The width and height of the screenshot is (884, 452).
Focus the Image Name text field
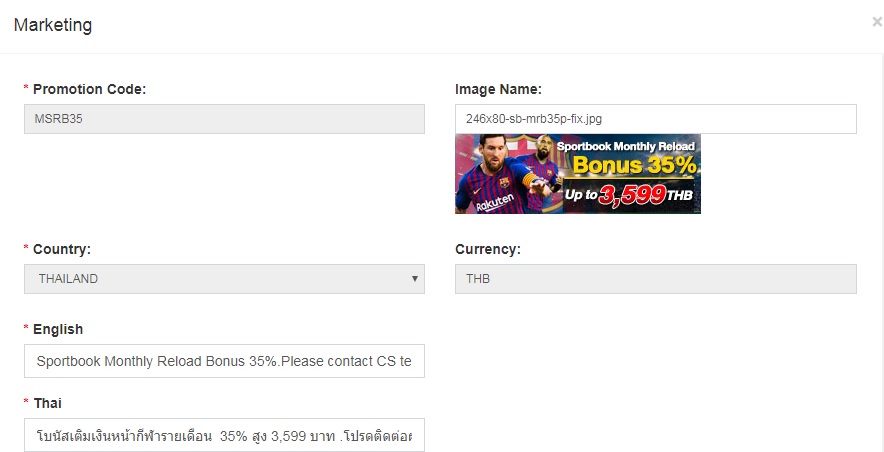pyautogui.click(x=656, y=119)
